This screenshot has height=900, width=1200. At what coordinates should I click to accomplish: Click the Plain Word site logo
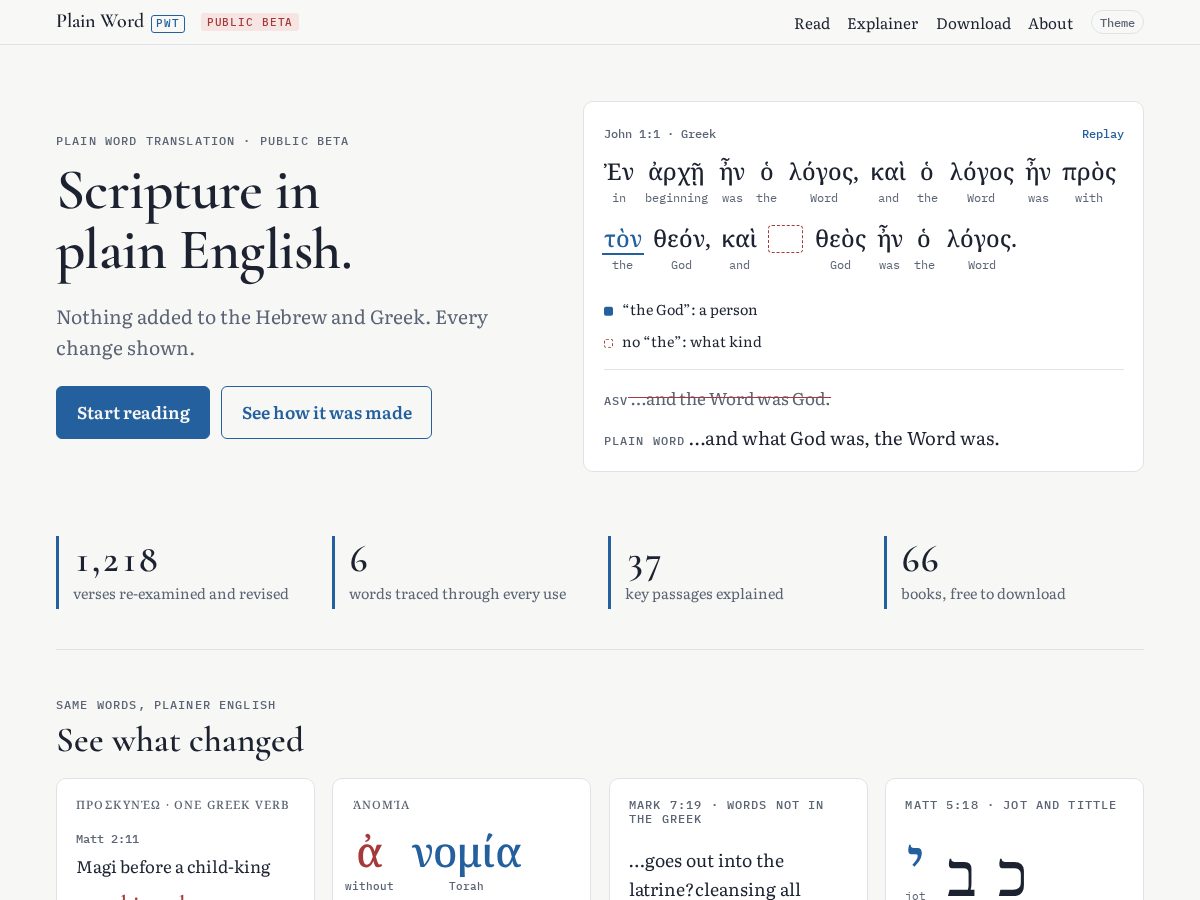tap(100, 21)
